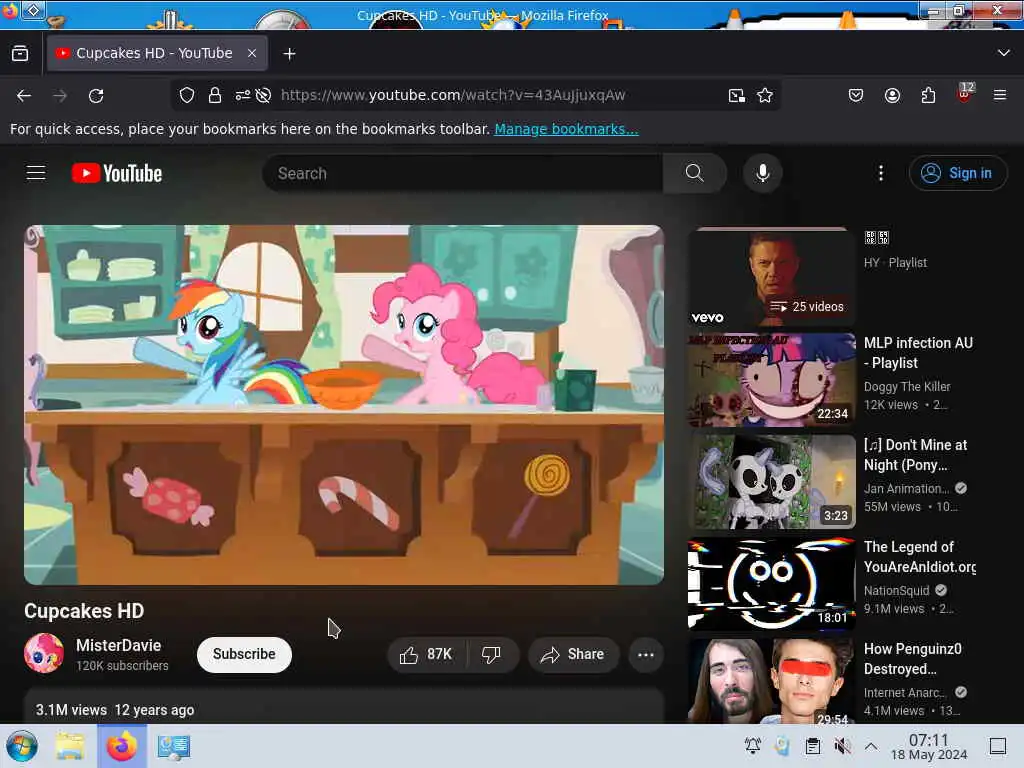Open the MisterDavie channel name link
This screenshot has width=1024, height=768.
point(119,645)
